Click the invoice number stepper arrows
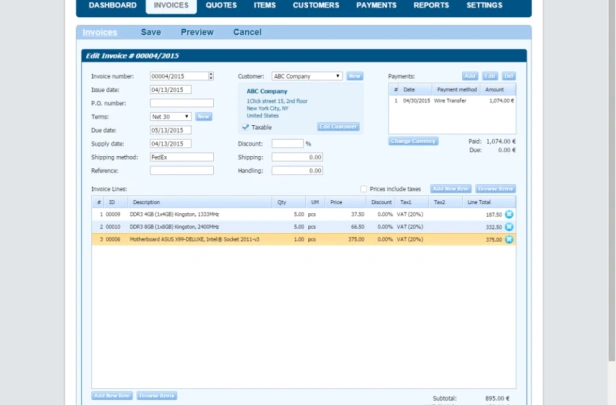This screenshot has height=405, width=616. point(211,76)
